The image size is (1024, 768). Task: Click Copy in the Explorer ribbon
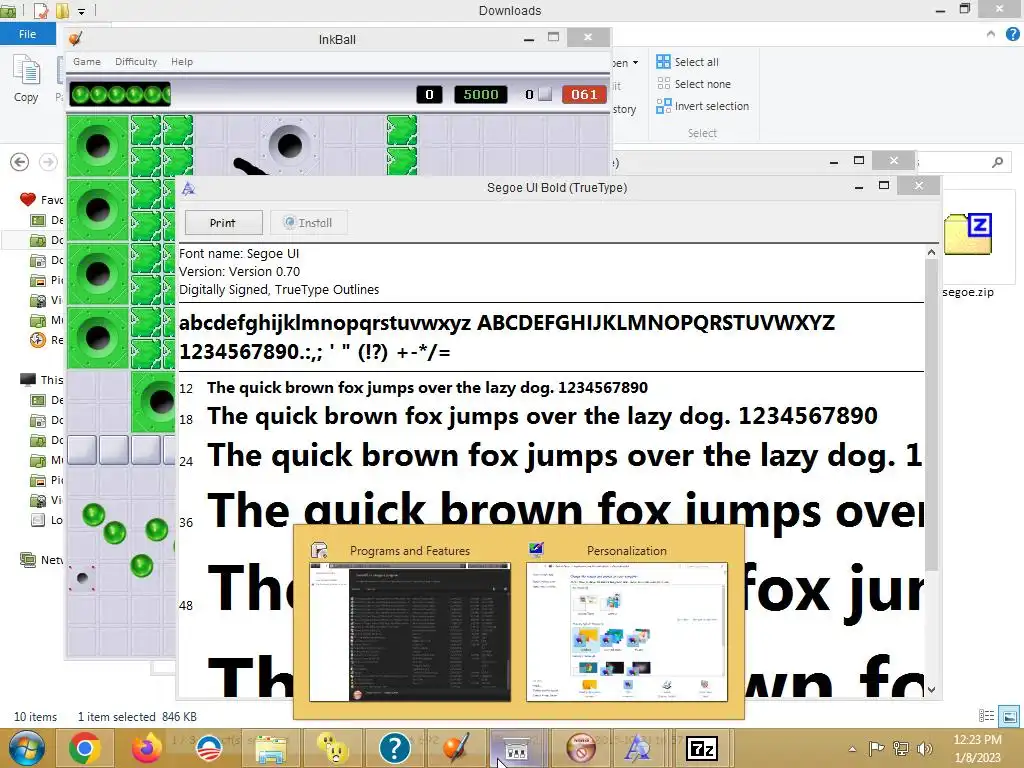[x=26, y=78]
